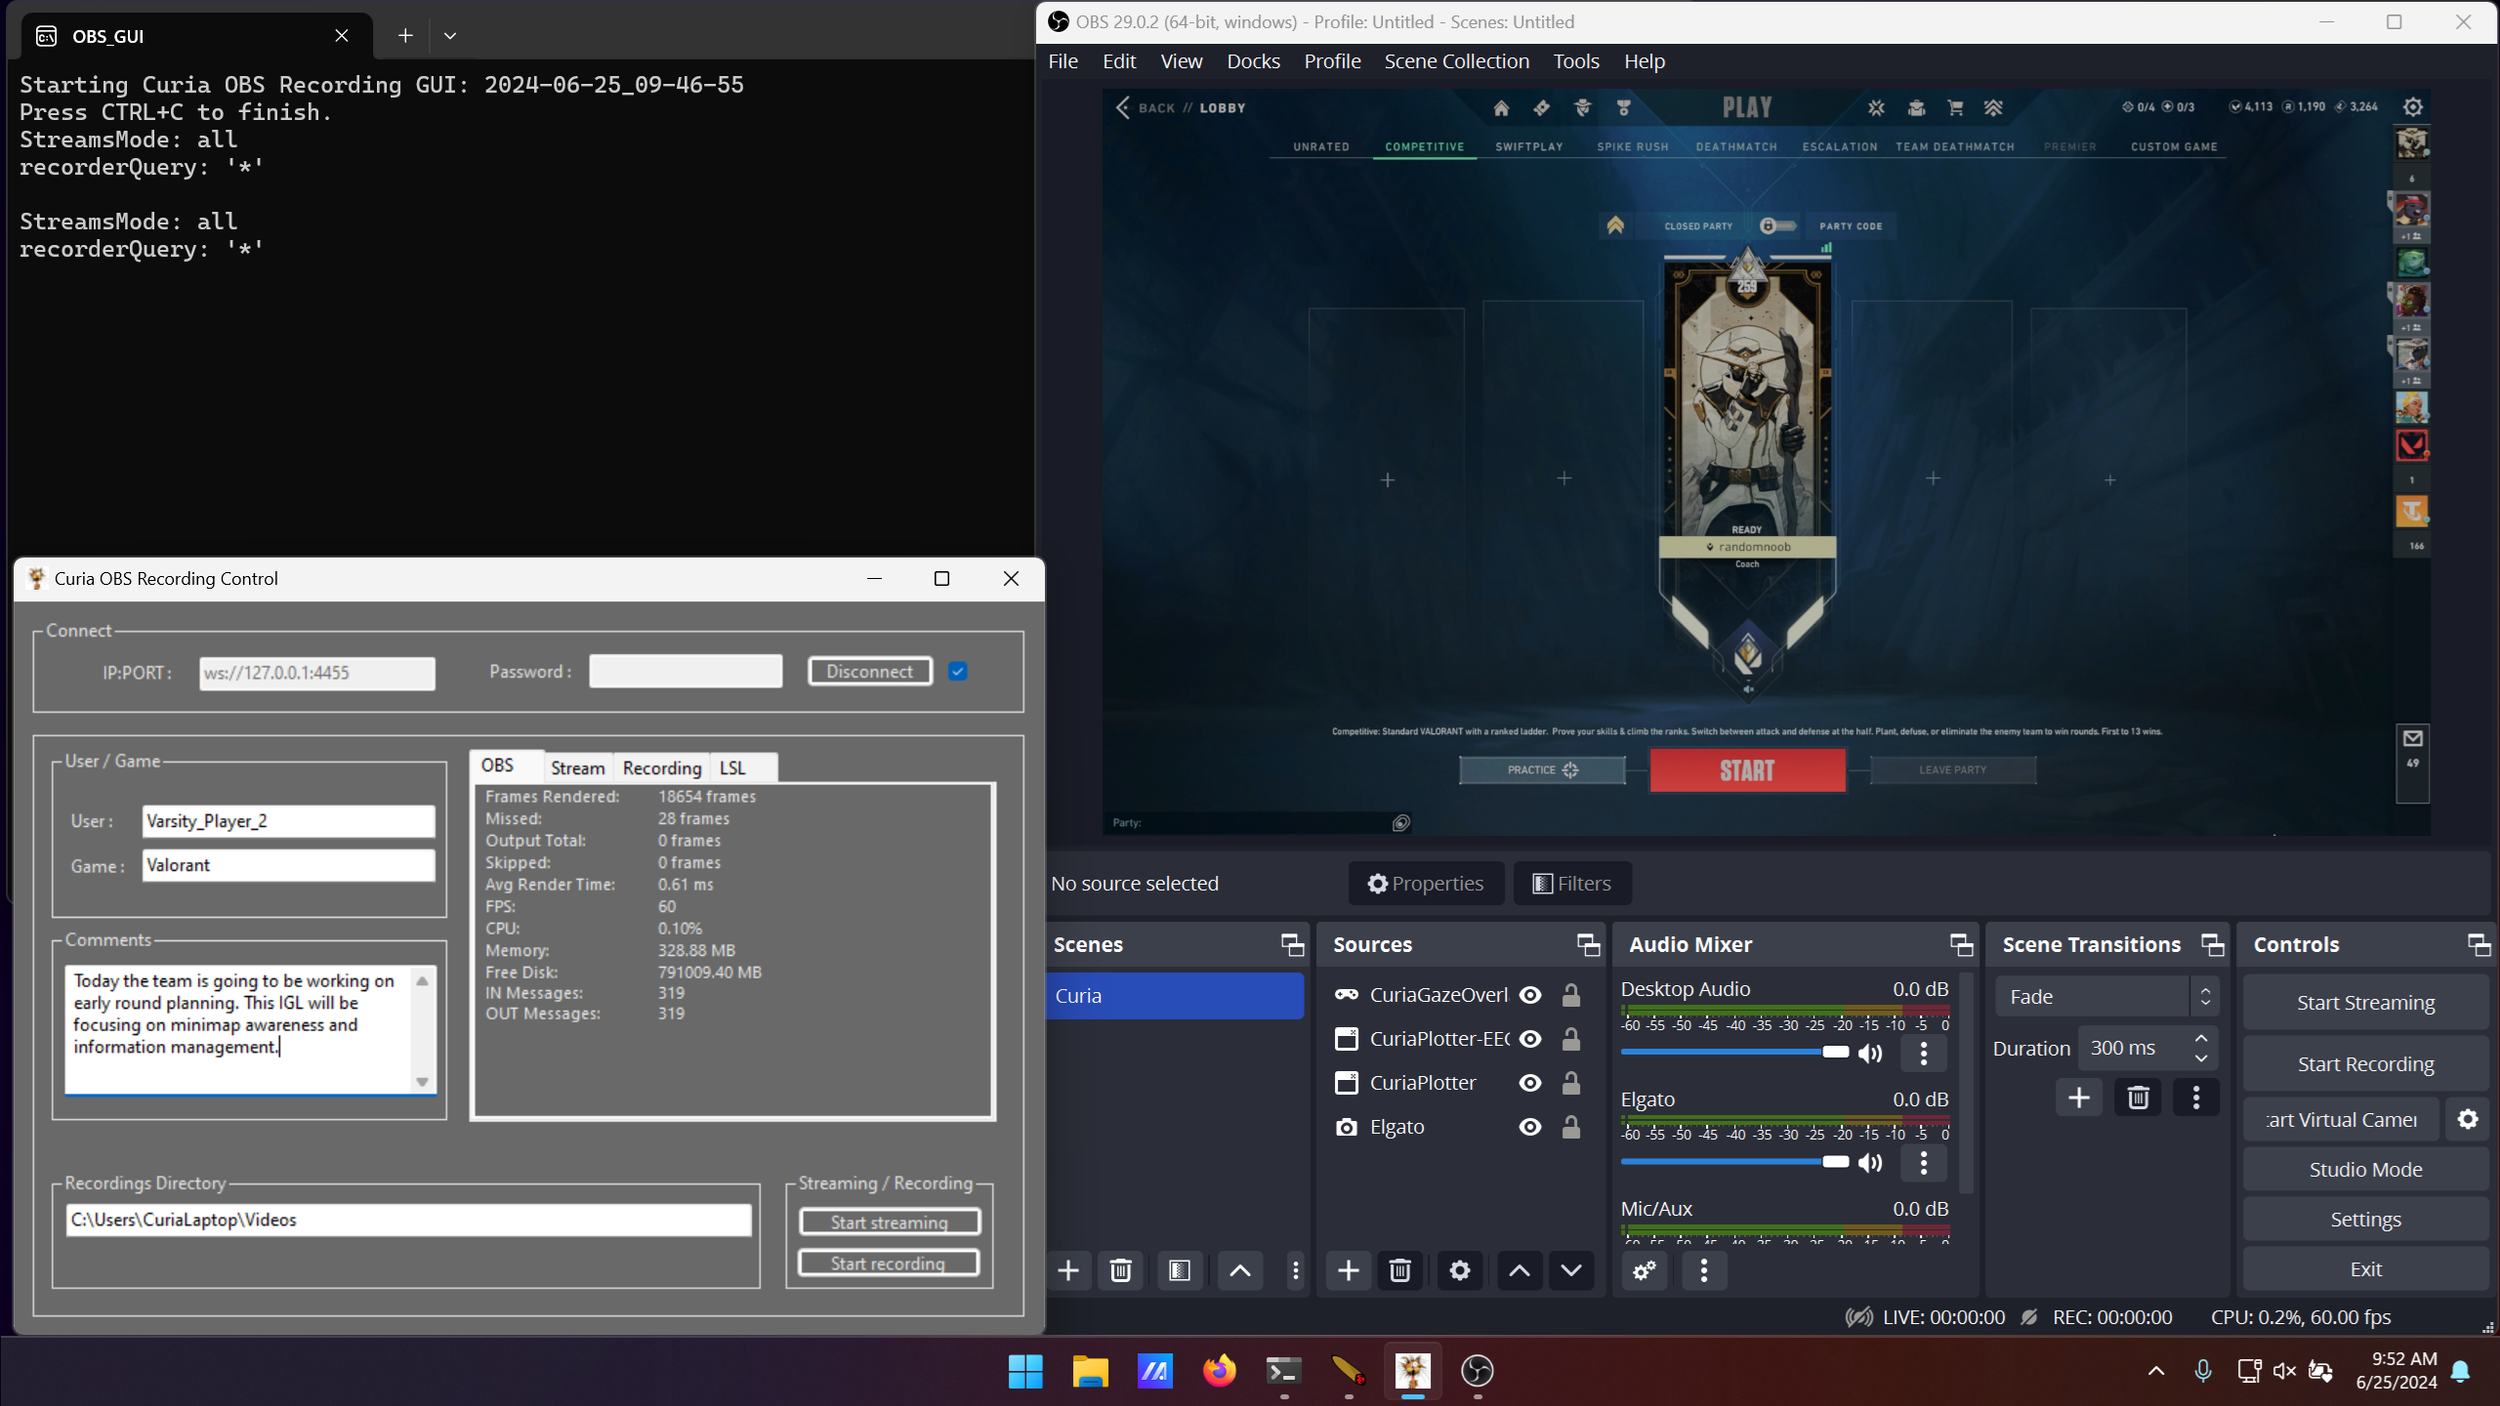This screenshot has width=2500, height=1406.
Task: Pop out the Scene Transitions dock icon
Action: [2212, 944]
